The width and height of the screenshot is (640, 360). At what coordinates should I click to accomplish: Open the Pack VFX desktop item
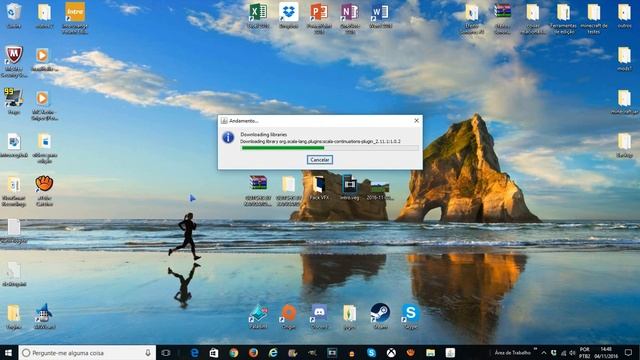319,188
